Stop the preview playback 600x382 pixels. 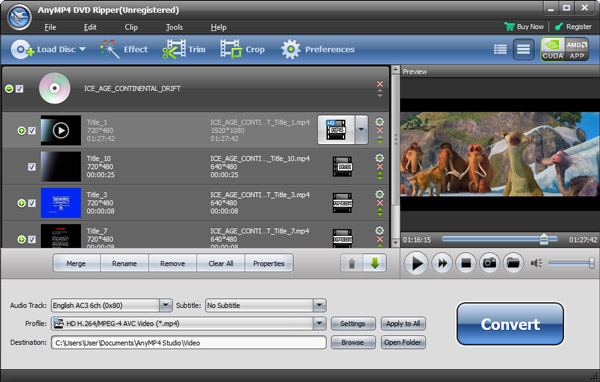[x=466, y=263]
